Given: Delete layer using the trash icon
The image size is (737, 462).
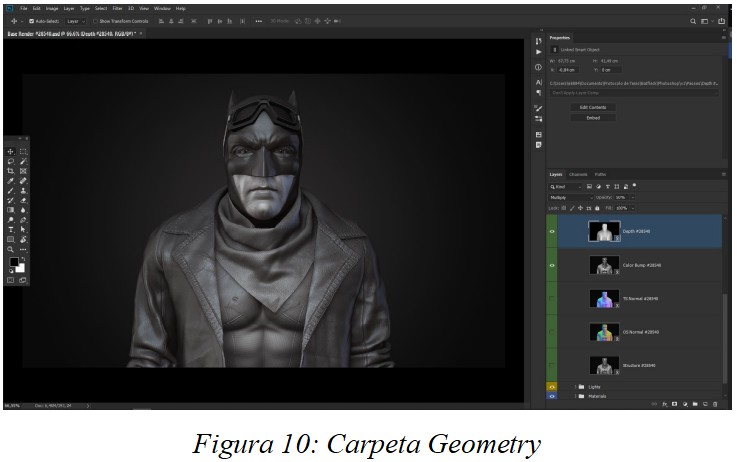Looking at the screenshot, I should click(714, 404).
